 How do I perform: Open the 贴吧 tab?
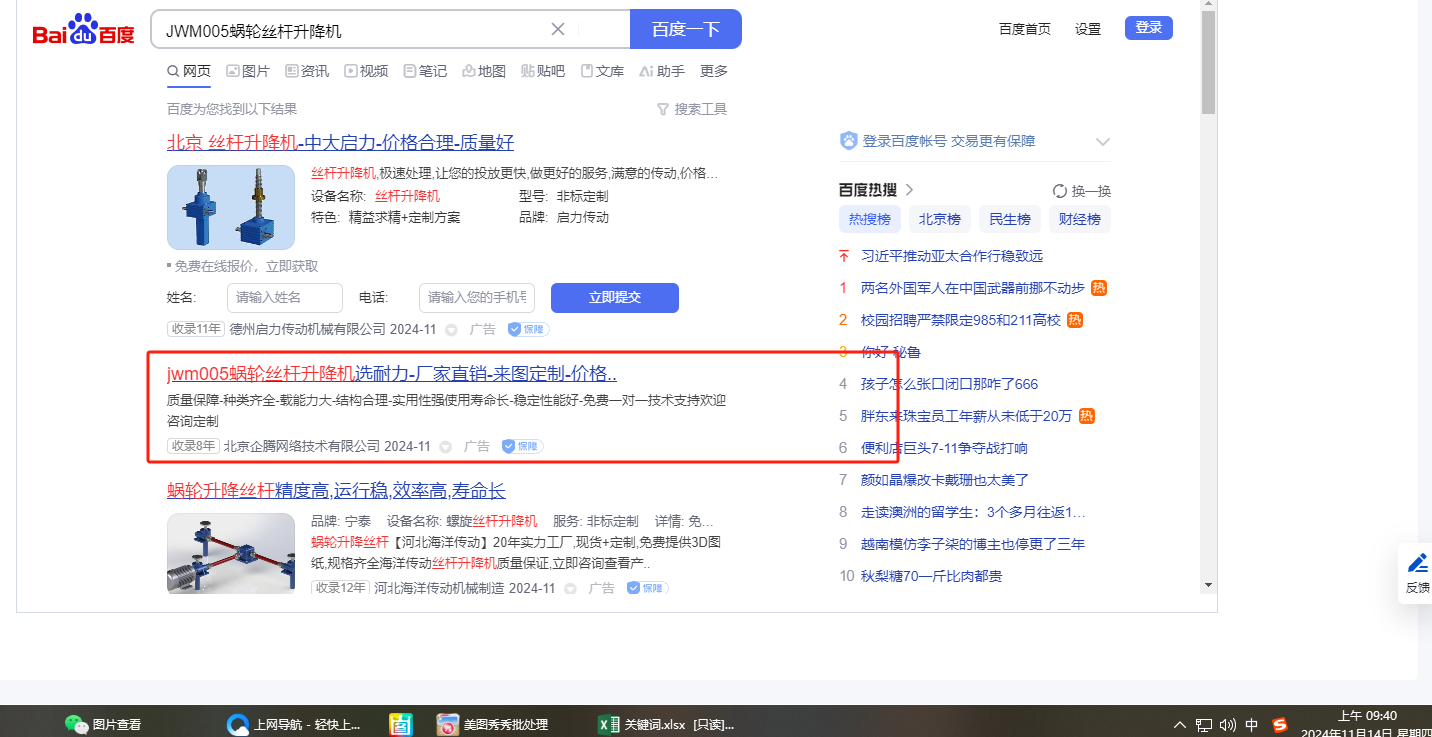(x=543, y=71)
